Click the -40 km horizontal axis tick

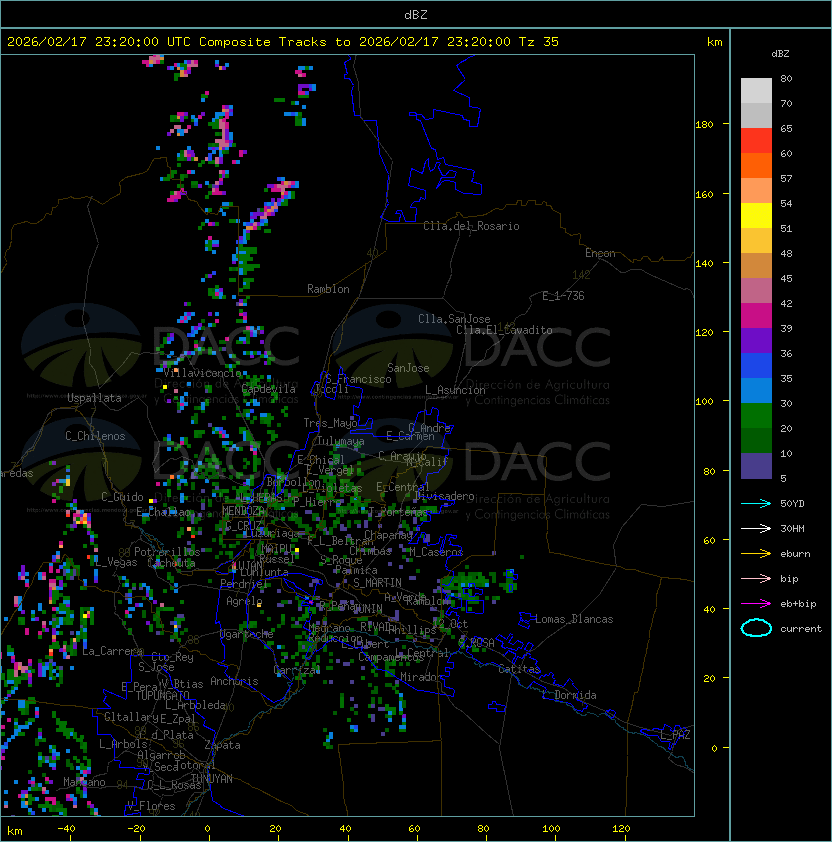(x=66, y=829)
